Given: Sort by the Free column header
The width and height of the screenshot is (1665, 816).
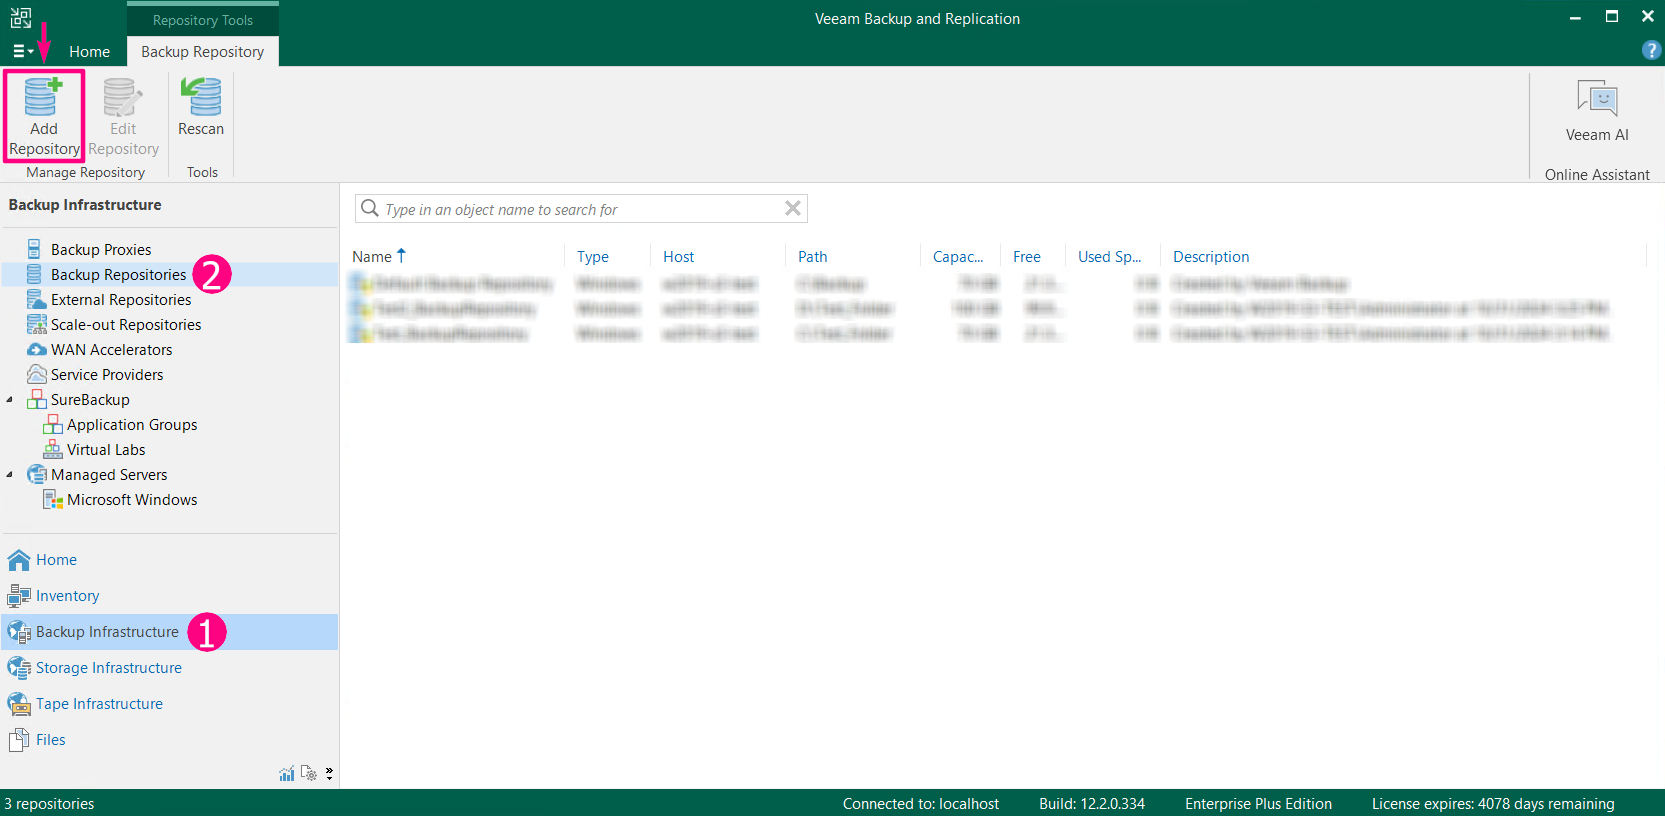Looking at the screenshot, I should pyautogui.click(x=1027, y=257).
